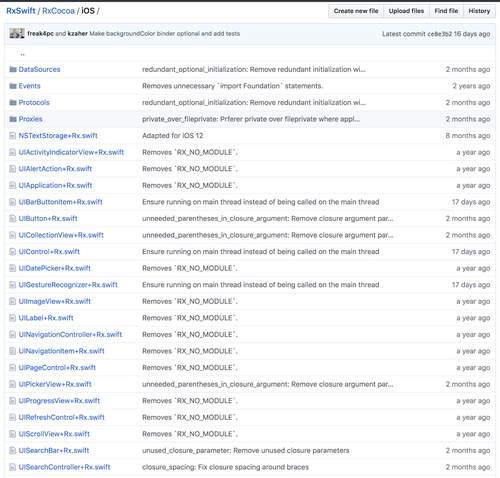Screen dimensions: 500x478
Task: Open UINavigationController+Rx.swift file
Action: coord(70,334)
